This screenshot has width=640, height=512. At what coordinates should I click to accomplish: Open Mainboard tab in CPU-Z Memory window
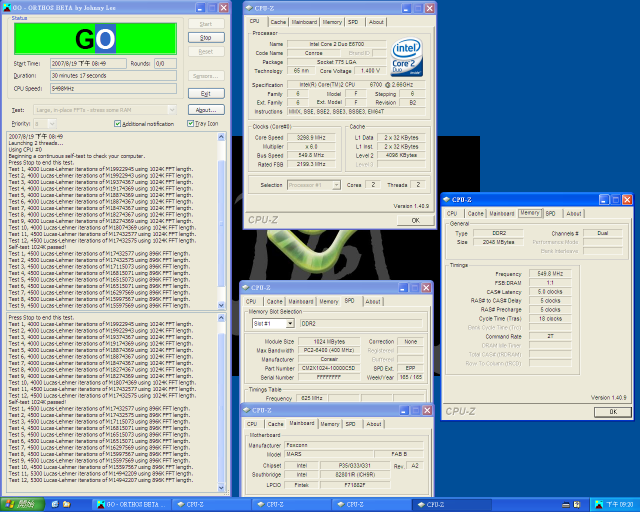[502, 214]
